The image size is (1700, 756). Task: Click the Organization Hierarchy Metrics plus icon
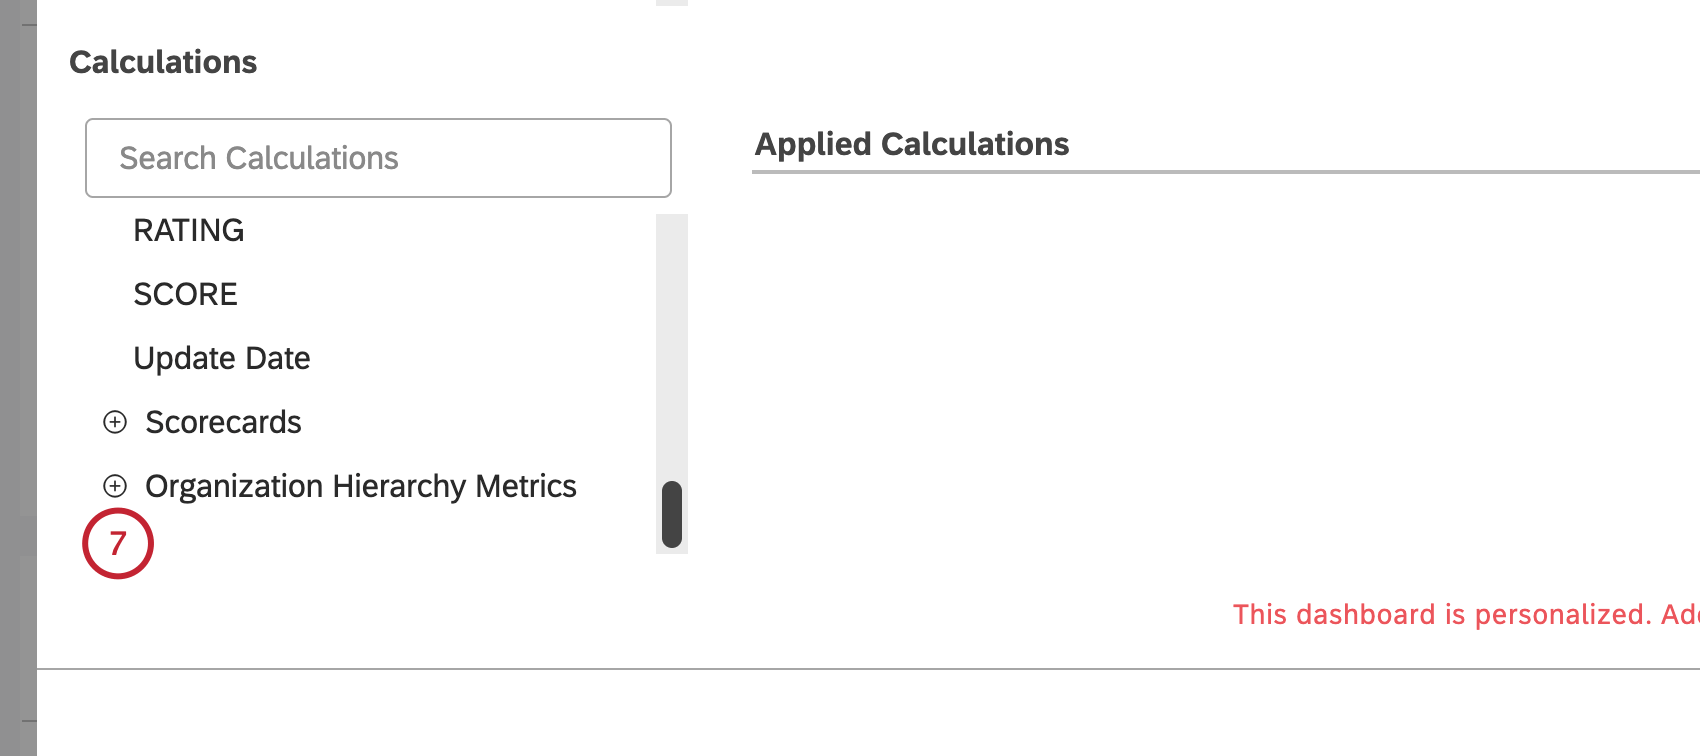coord(115,486)
